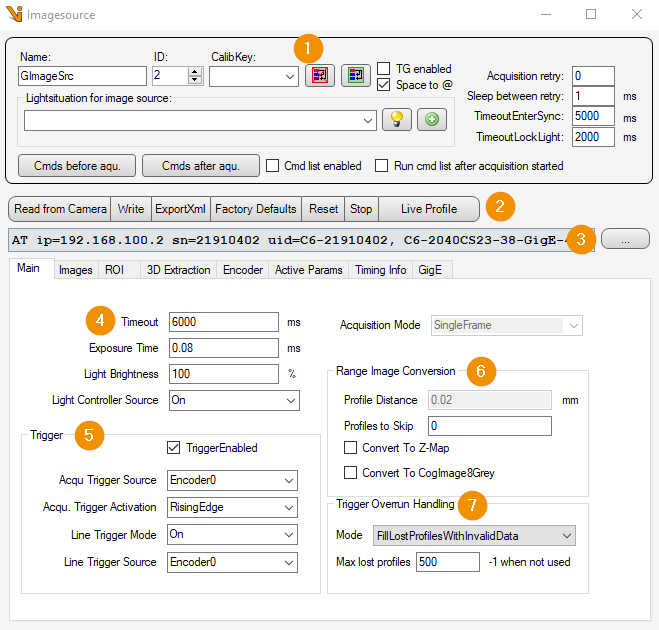
Task: Click the disabled Profile Distance field
Action: (x=490, y=400)
